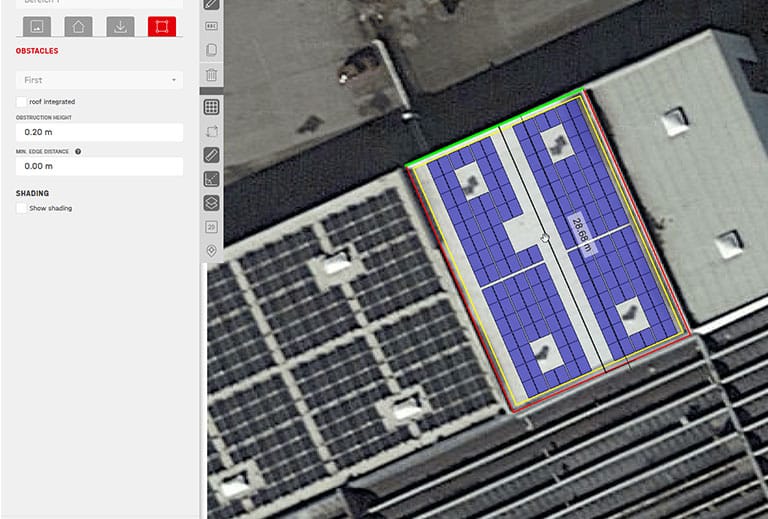
Task: Click the rotate area tool icon
Action: coord(211,131)
